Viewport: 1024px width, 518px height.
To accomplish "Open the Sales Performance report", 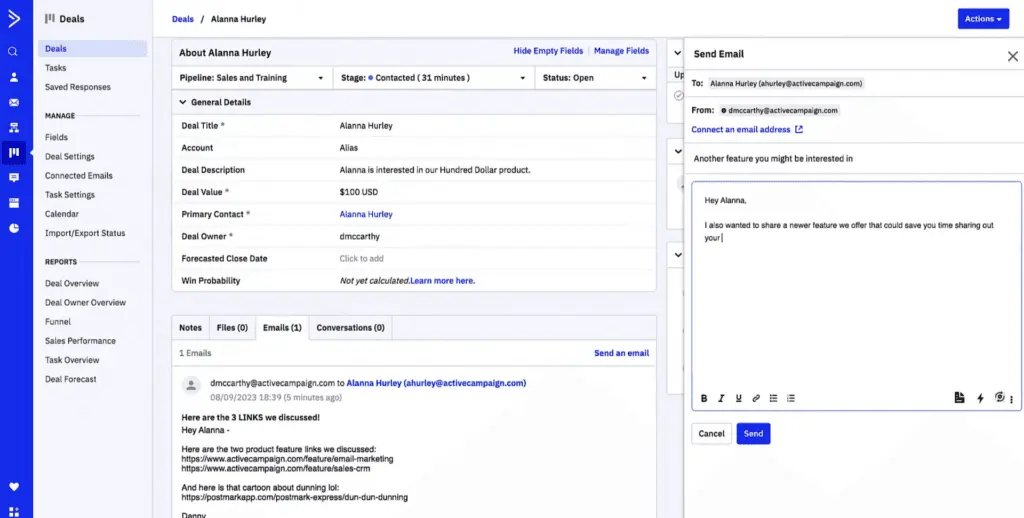I will pyautogui.click(x=80, y=341).
